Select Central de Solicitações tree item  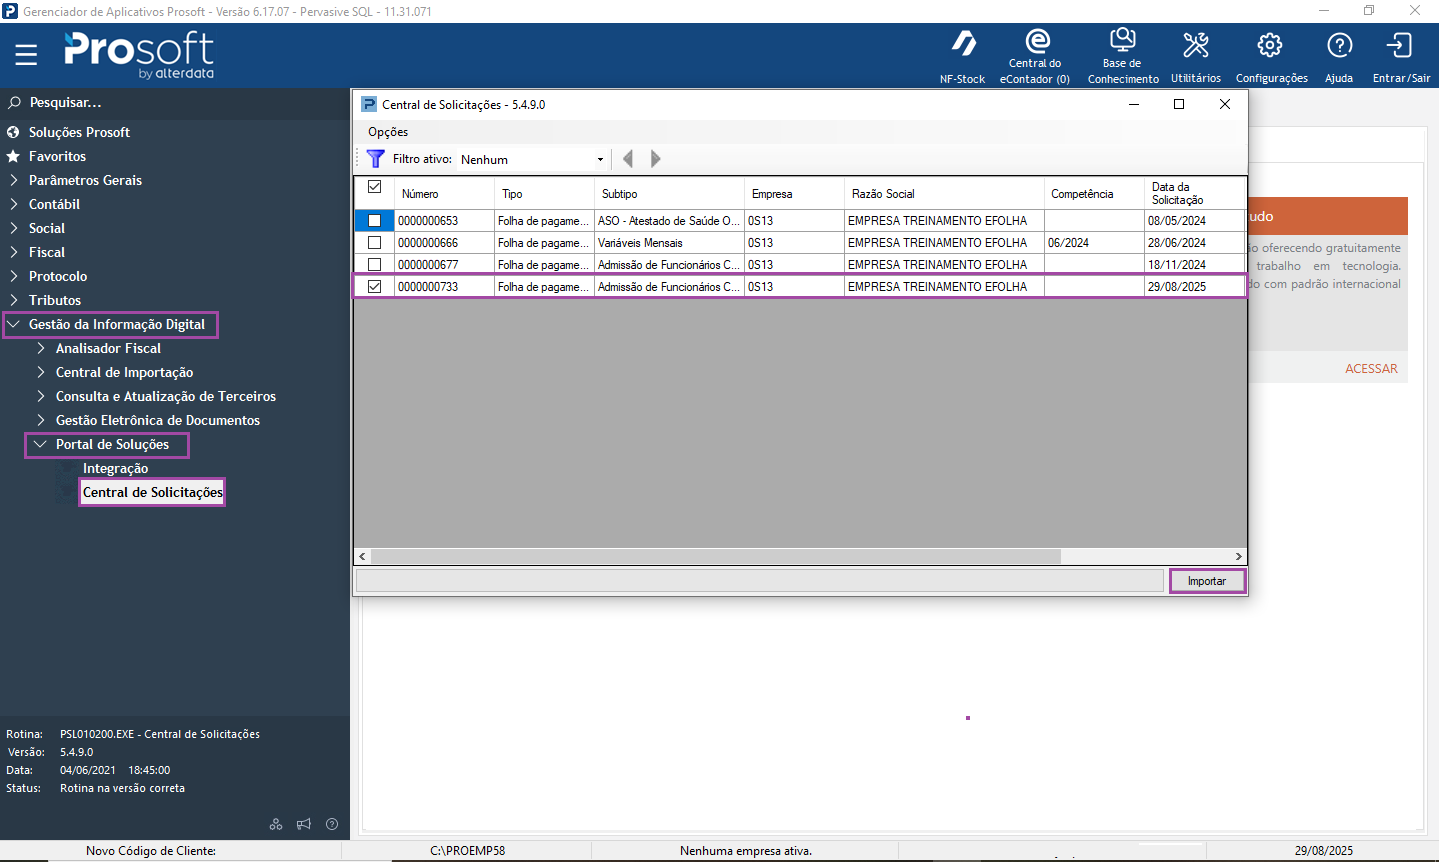153,492
